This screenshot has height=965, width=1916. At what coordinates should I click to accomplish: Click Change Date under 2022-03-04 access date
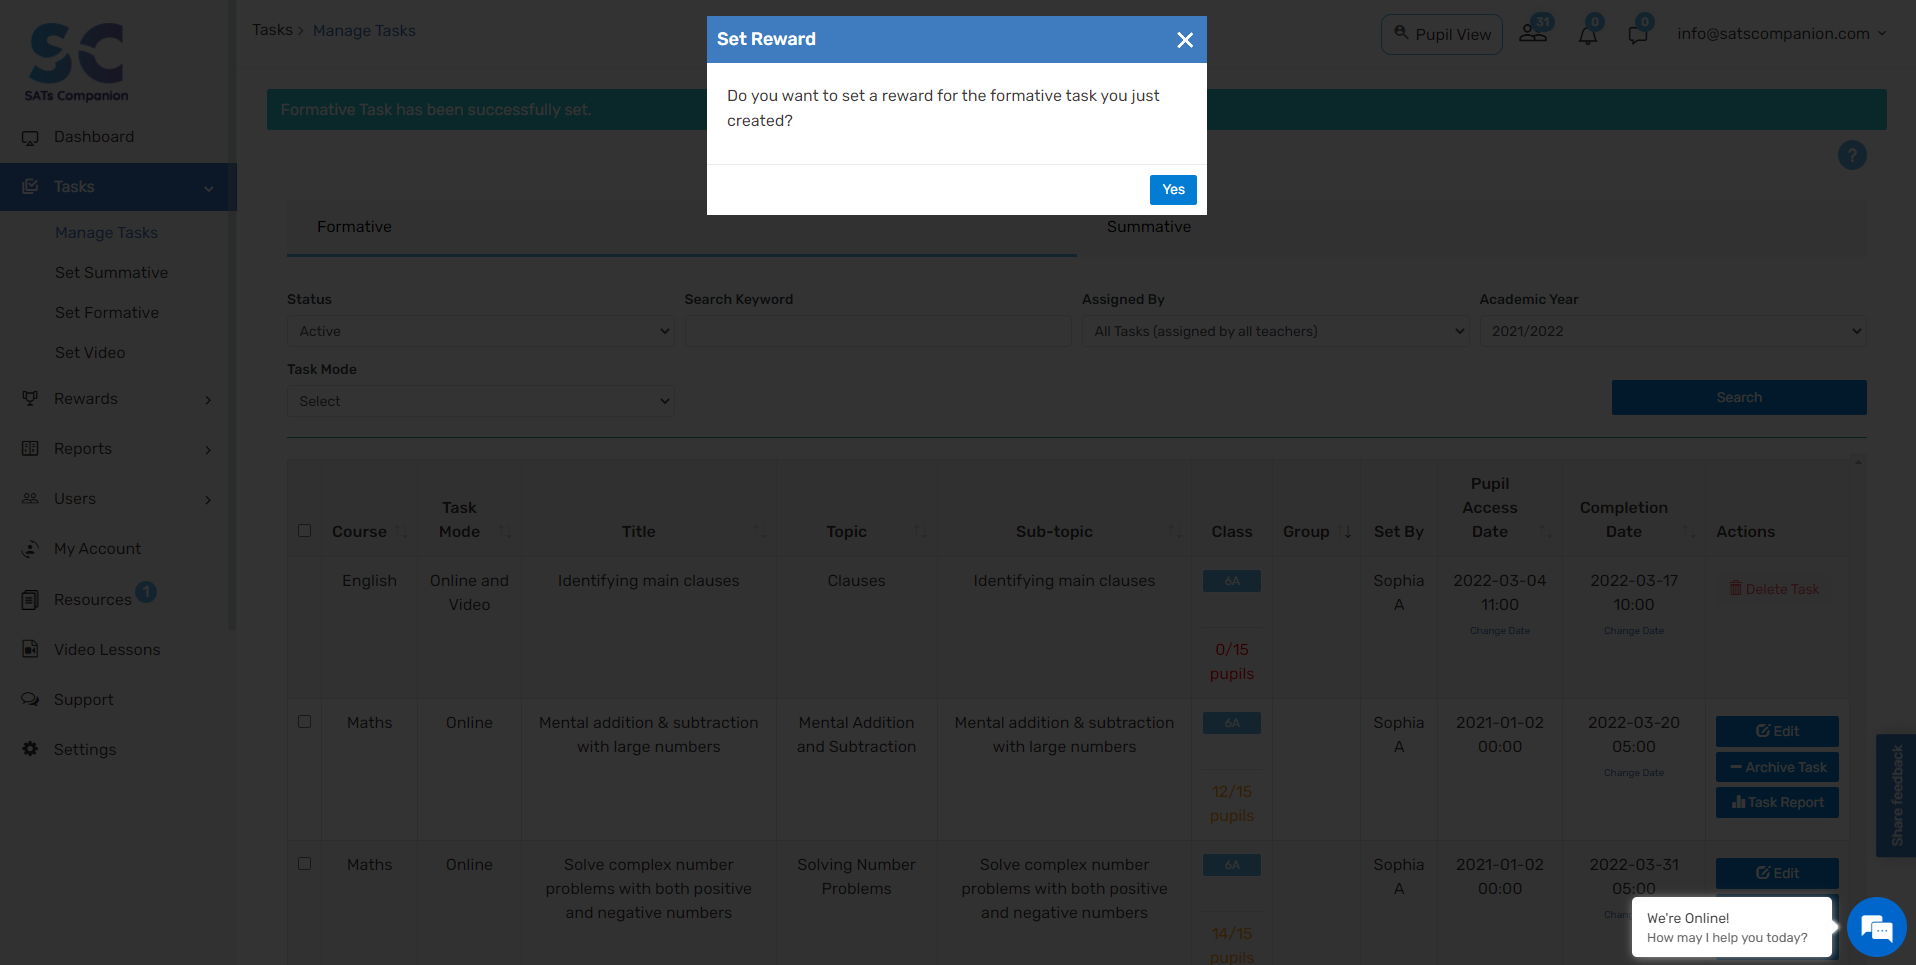(1500, 631)
